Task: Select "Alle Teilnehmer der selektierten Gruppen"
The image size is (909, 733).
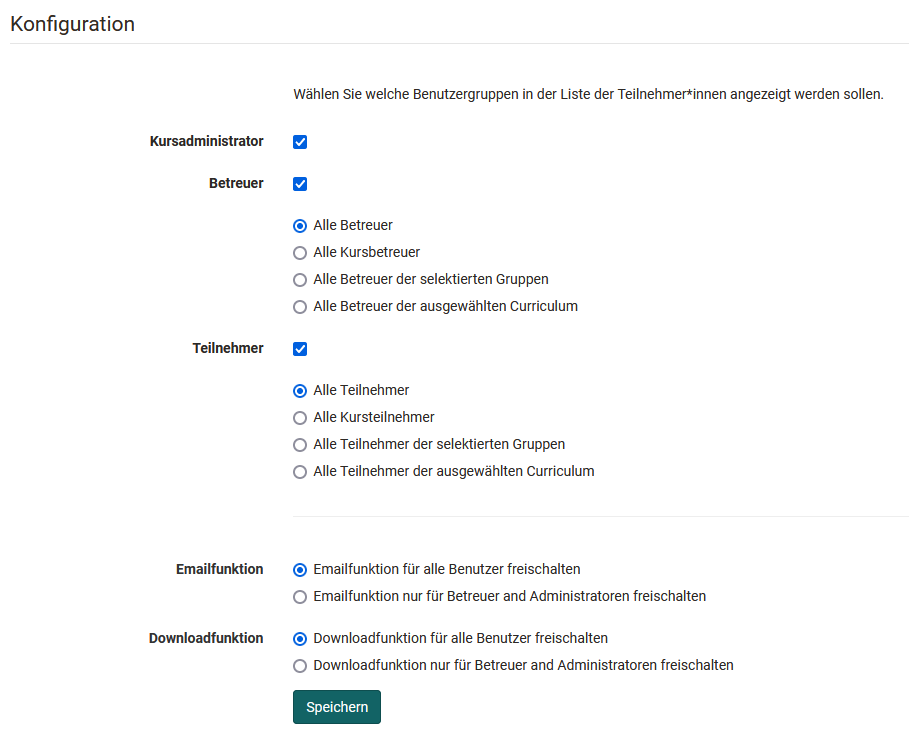Action: pos(300,444)
